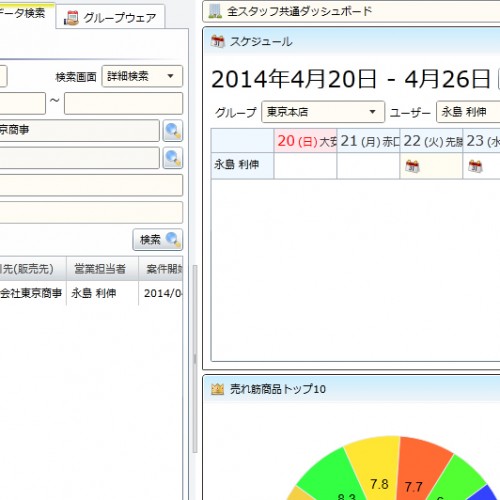Sort by 先(販売先) column header

click(x=33, y=269)
